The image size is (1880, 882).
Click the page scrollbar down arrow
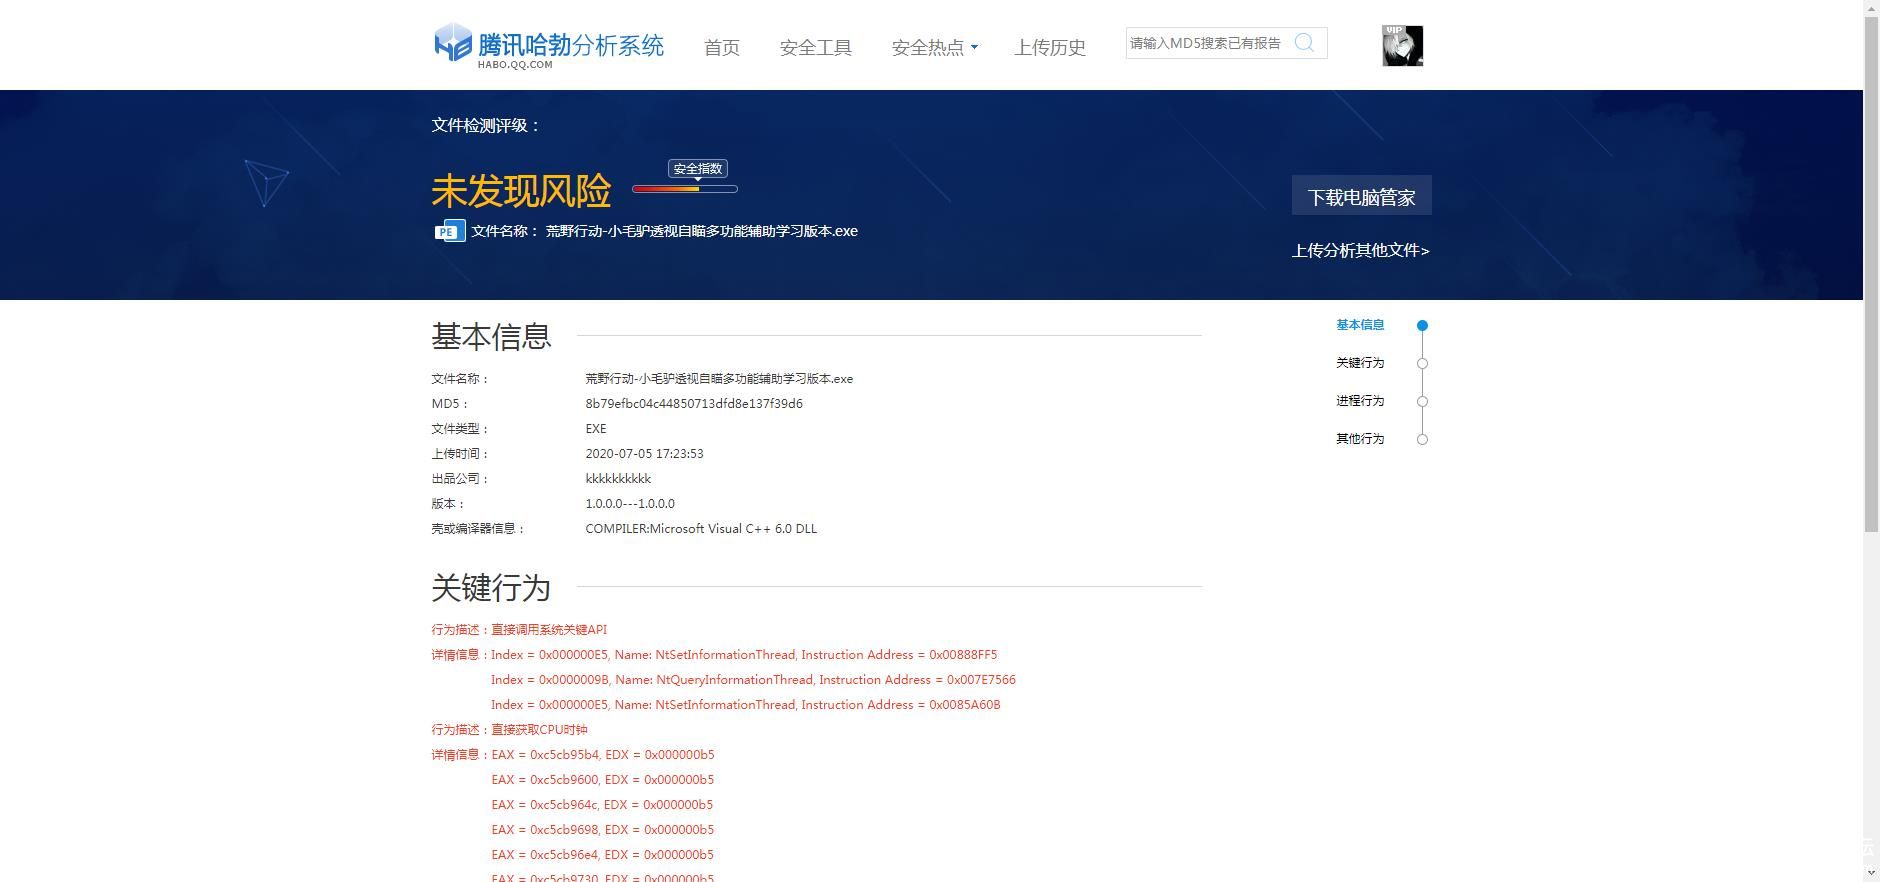1871,872
